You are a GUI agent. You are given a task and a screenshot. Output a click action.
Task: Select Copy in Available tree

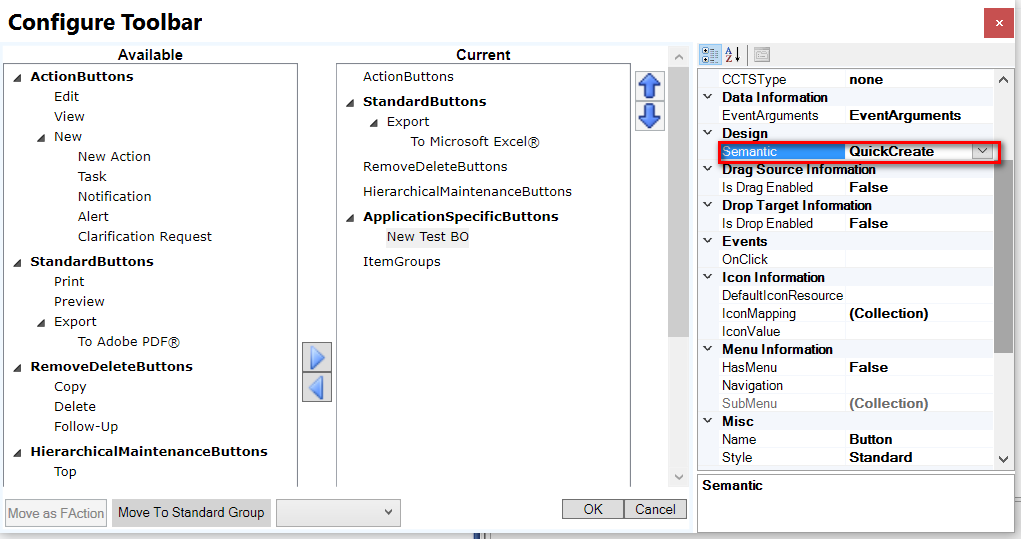coord(70,387)
